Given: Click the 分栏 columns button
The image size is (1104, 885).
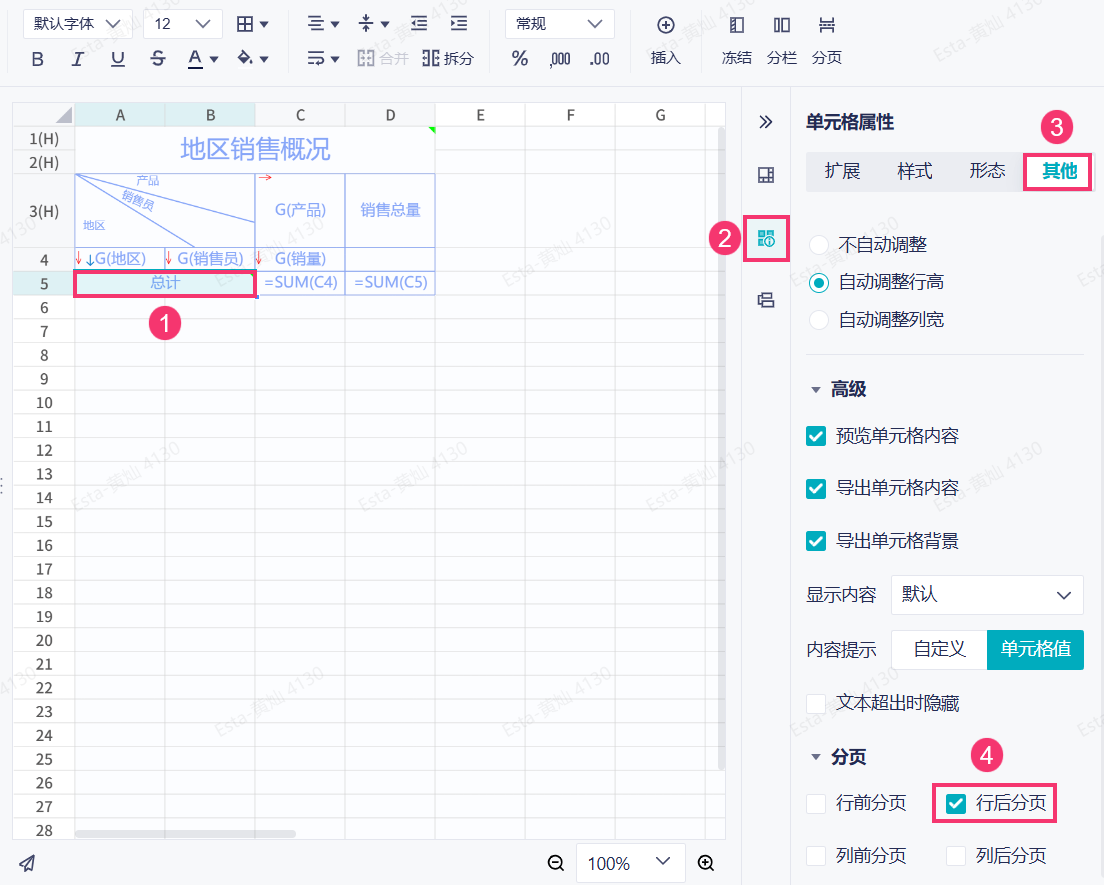Looking at the screenshot, I should 782,41.
